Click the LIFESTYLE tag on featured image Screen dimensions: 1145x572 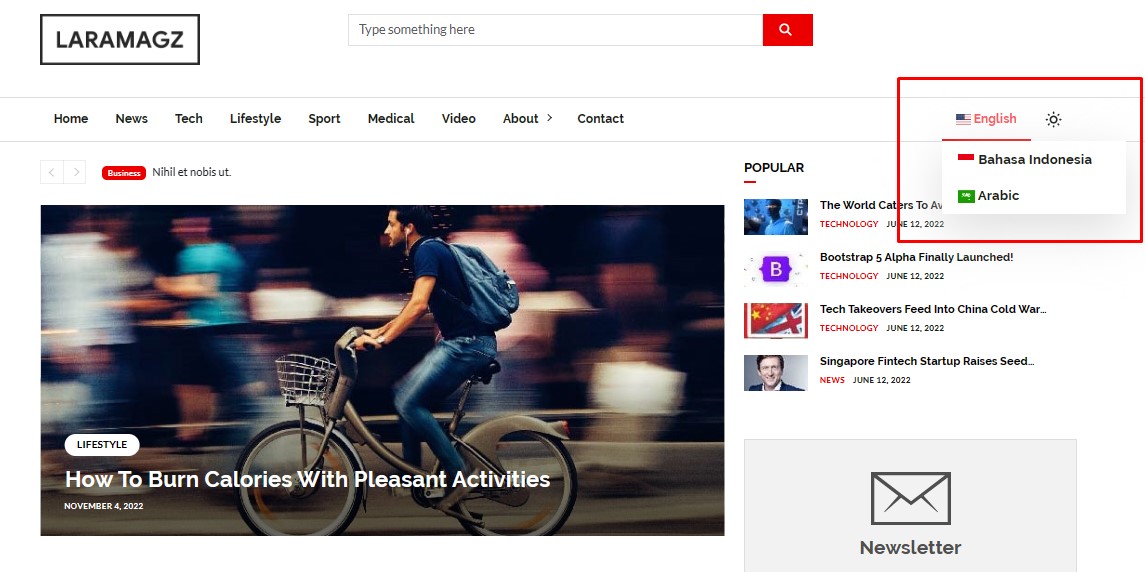click(102, 445)
